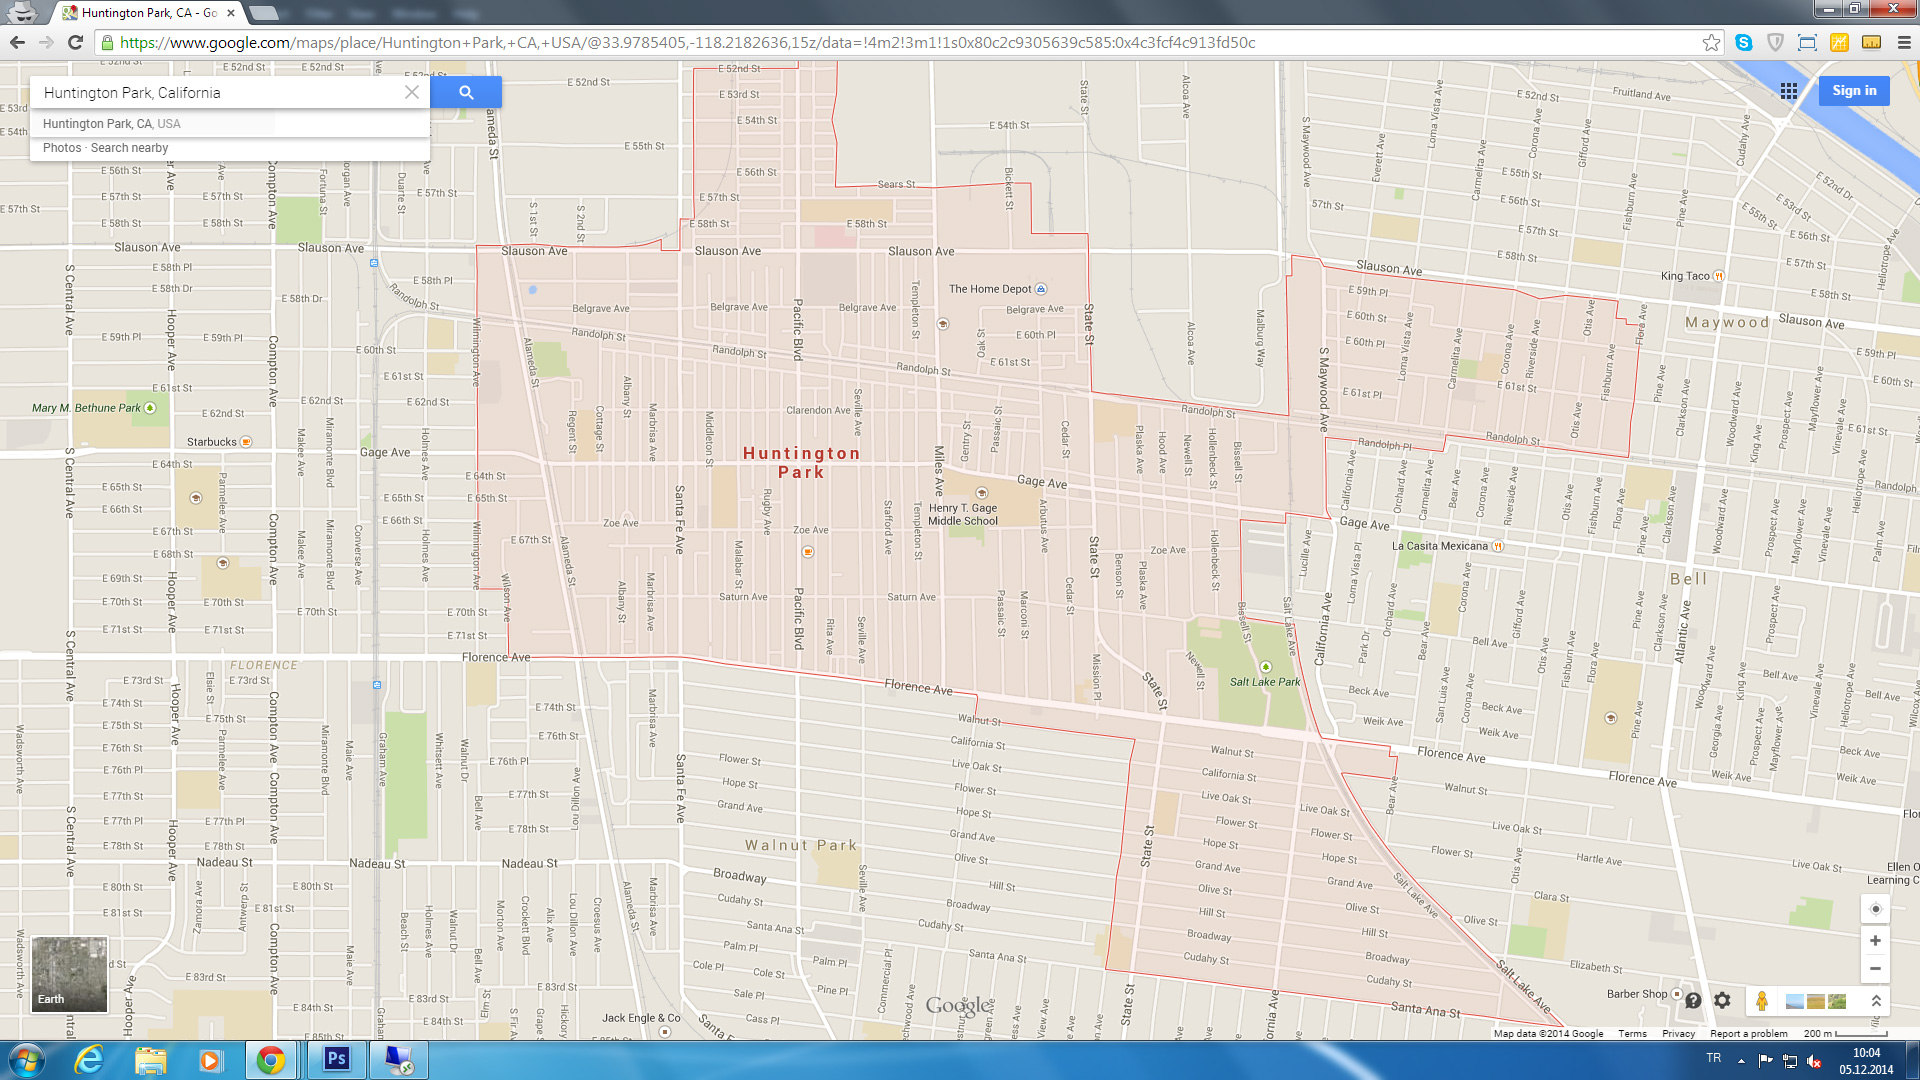Open the help question mark icon
The height and width of the screenshot is (1080, 1920).
(x=1693, y=1000)
